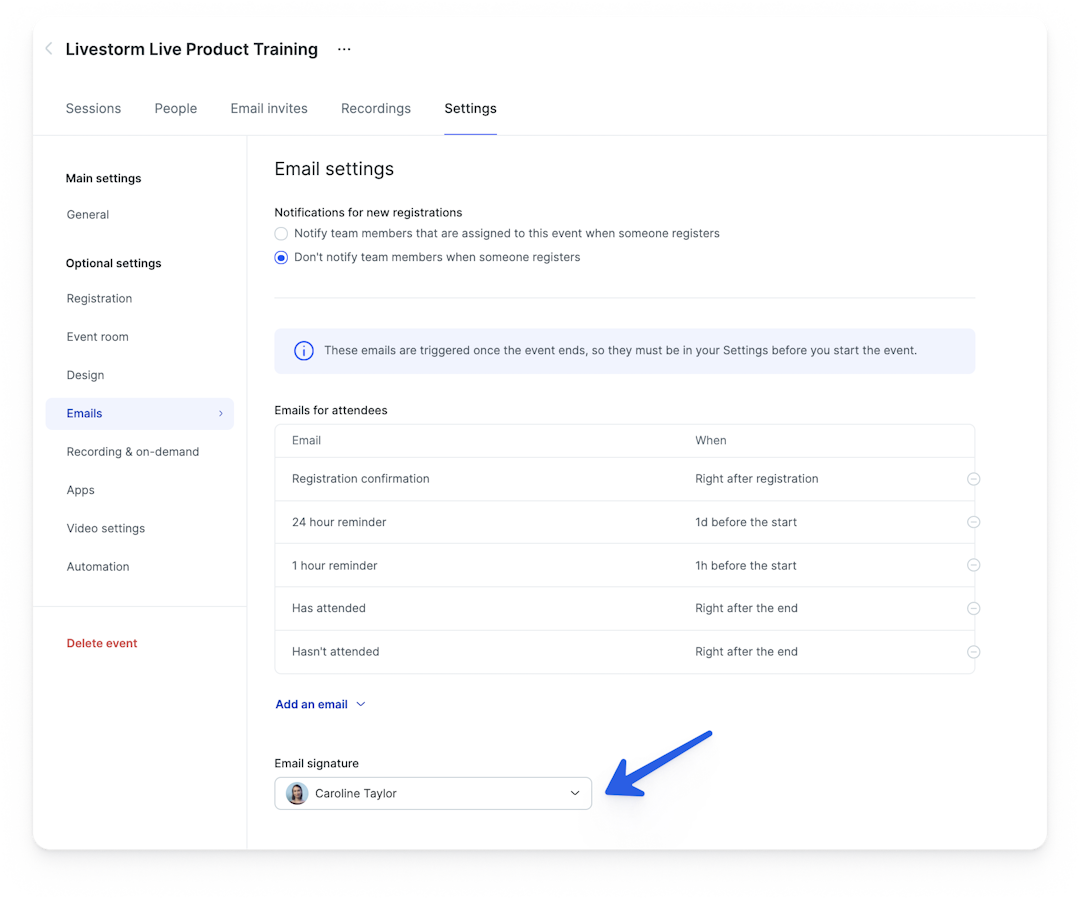Remove the Has attended email
This screenshot has height=899, width=1080.
tap(973, 608)
